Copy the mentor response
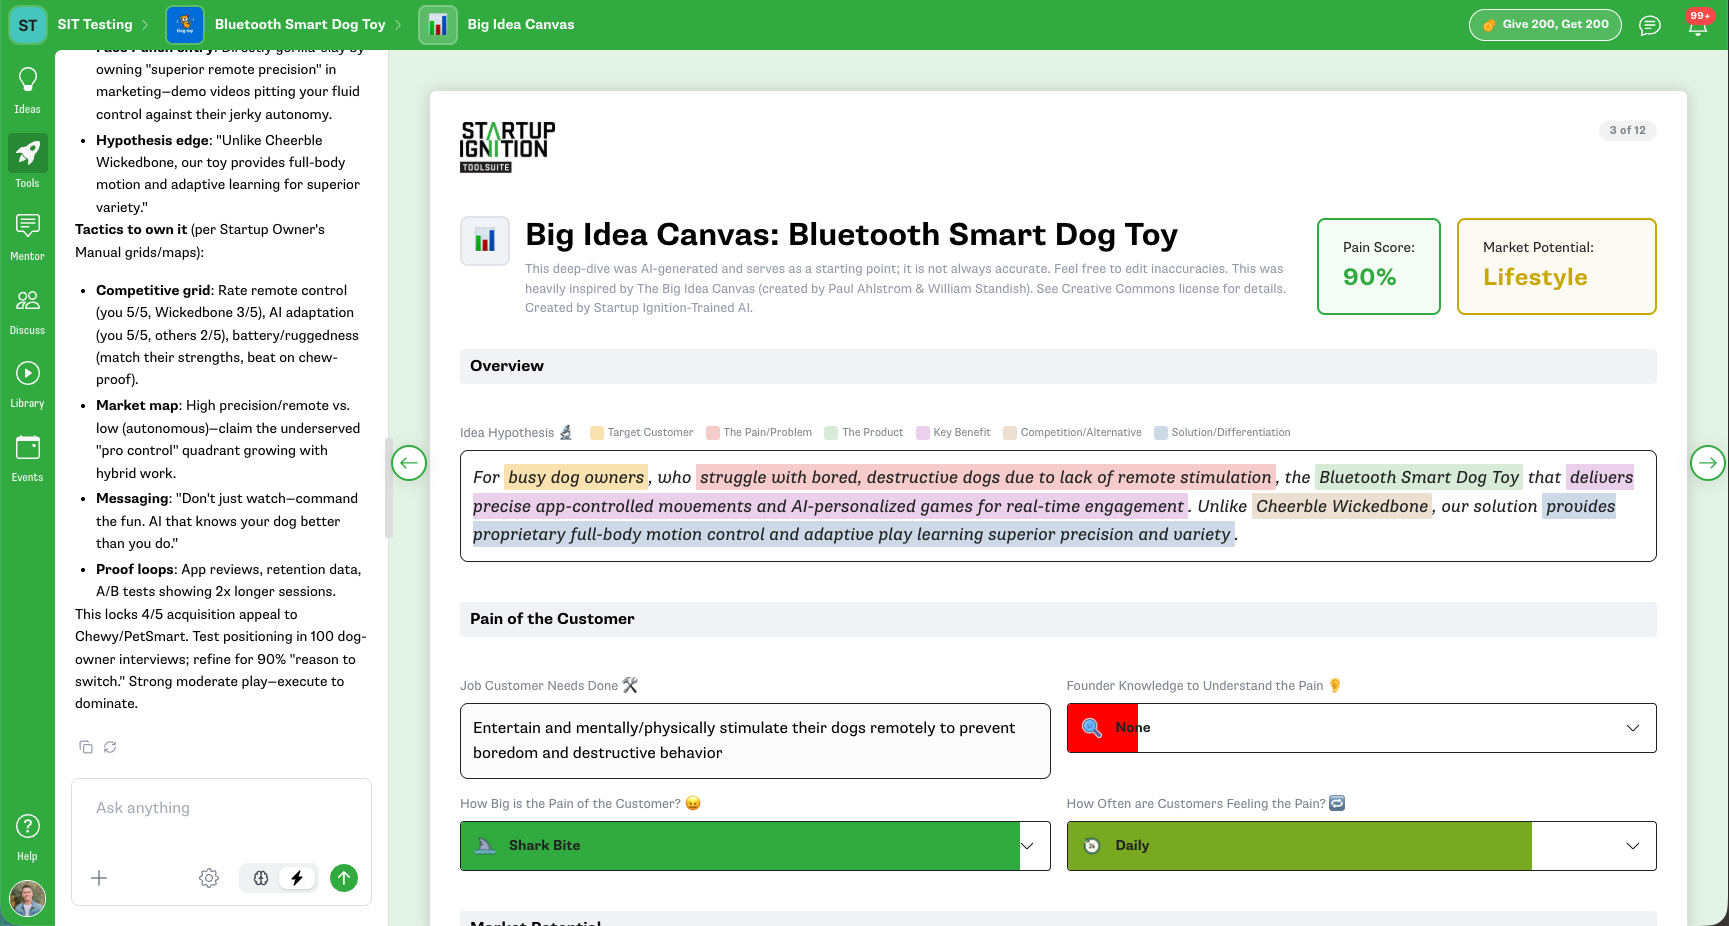The image size is (1729, 926). point(86,747)
